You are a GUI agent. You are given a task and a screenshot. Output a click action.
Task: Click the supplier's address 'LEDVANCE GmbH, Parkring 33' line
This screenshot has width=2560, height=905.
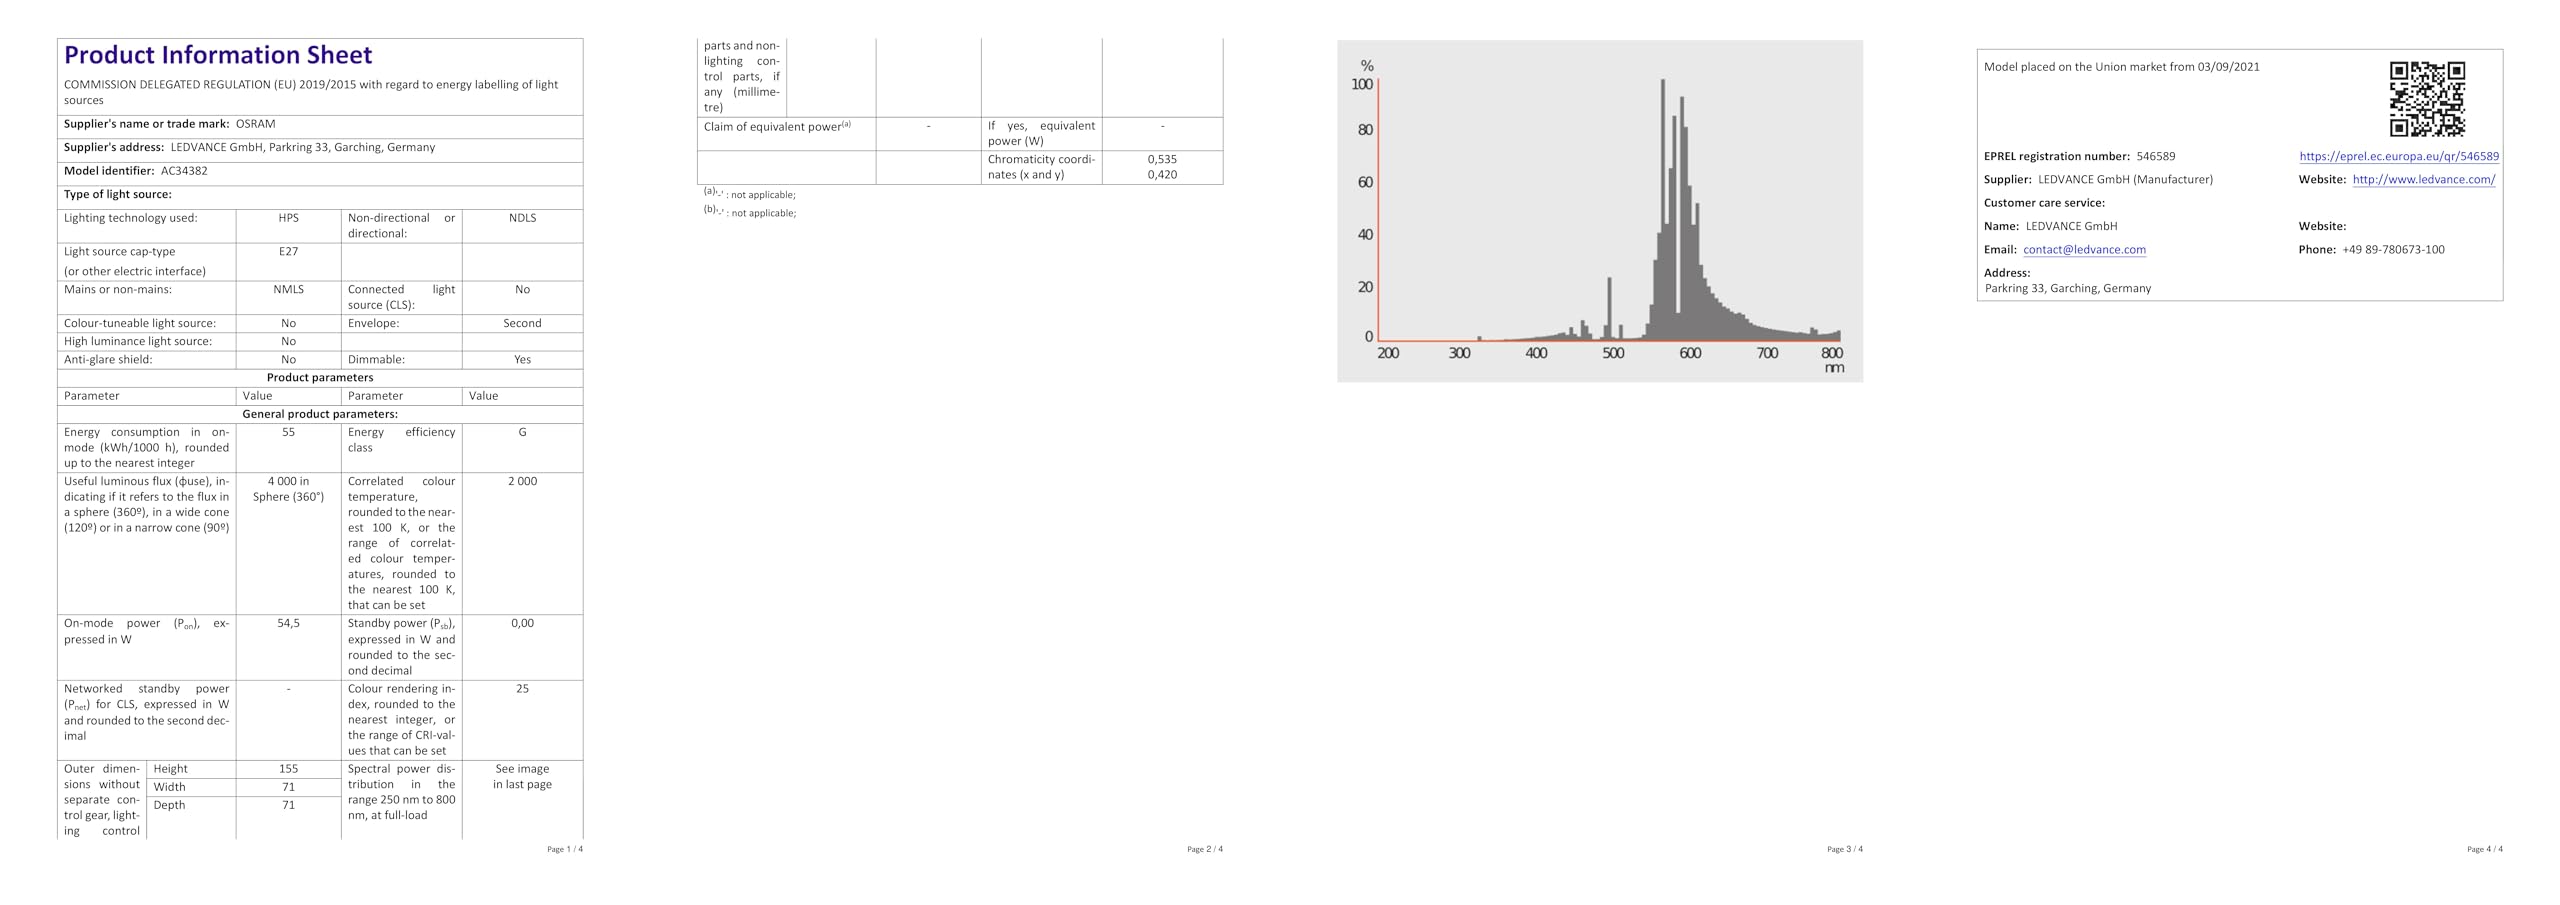coord(303,148)
